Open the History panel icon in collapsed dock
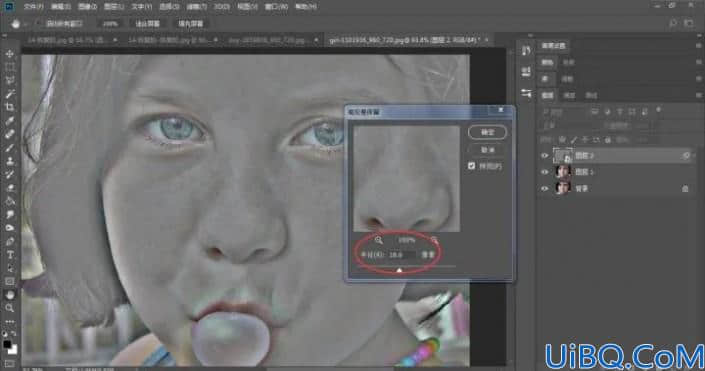The height and width of the screenshot is (371, 705). 526,51
